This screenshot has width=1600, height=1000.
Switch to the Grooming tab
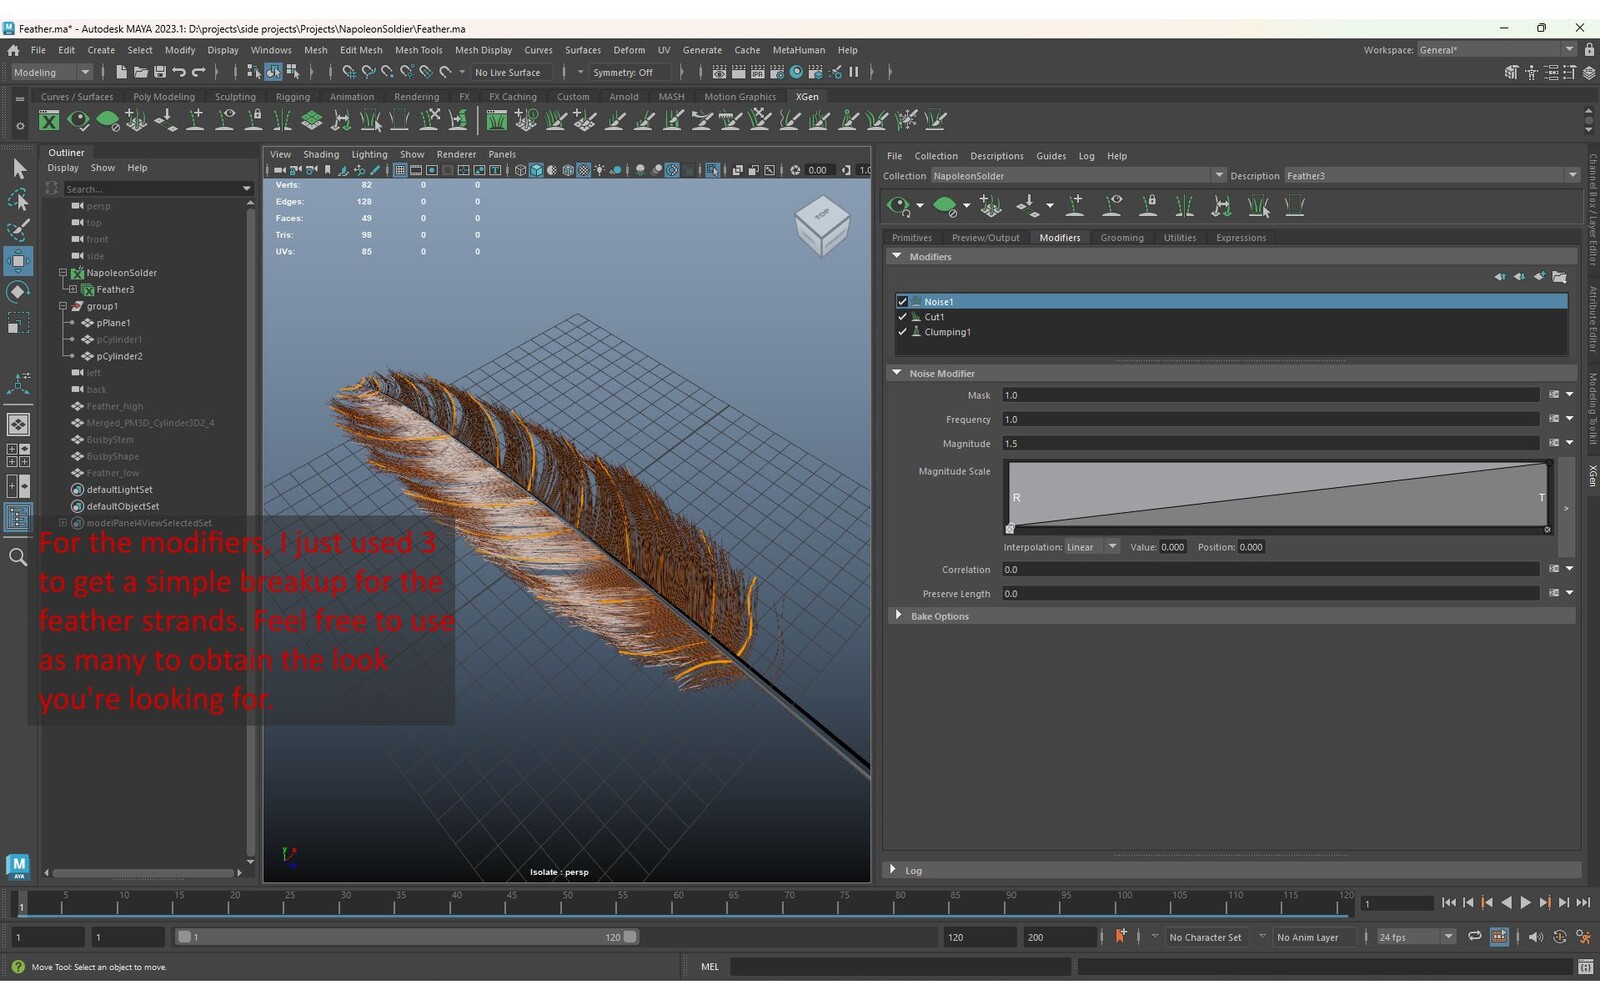point(1121,238)
